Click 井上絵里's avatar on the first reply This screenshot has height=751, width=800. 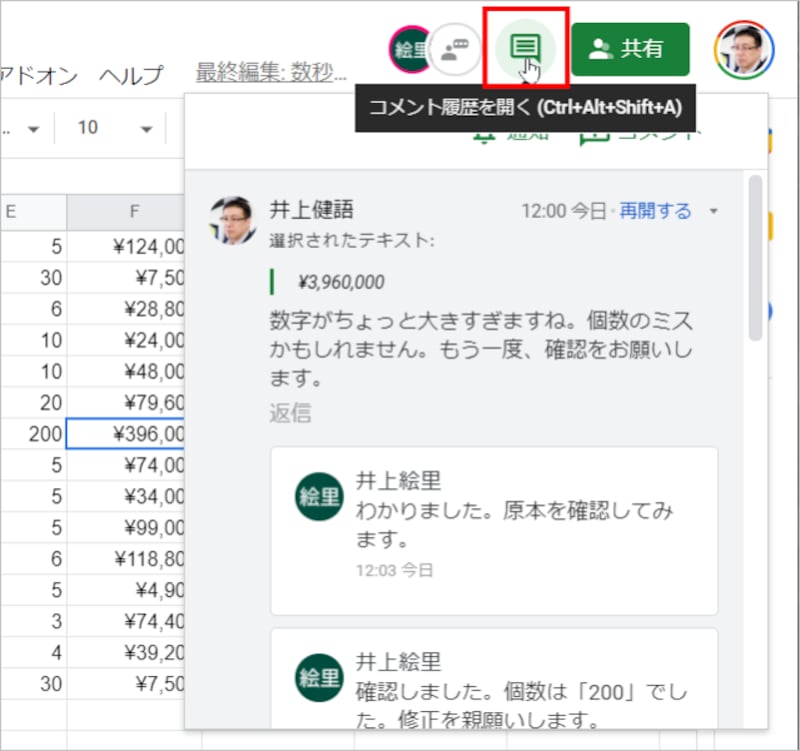tap(318, 495)
